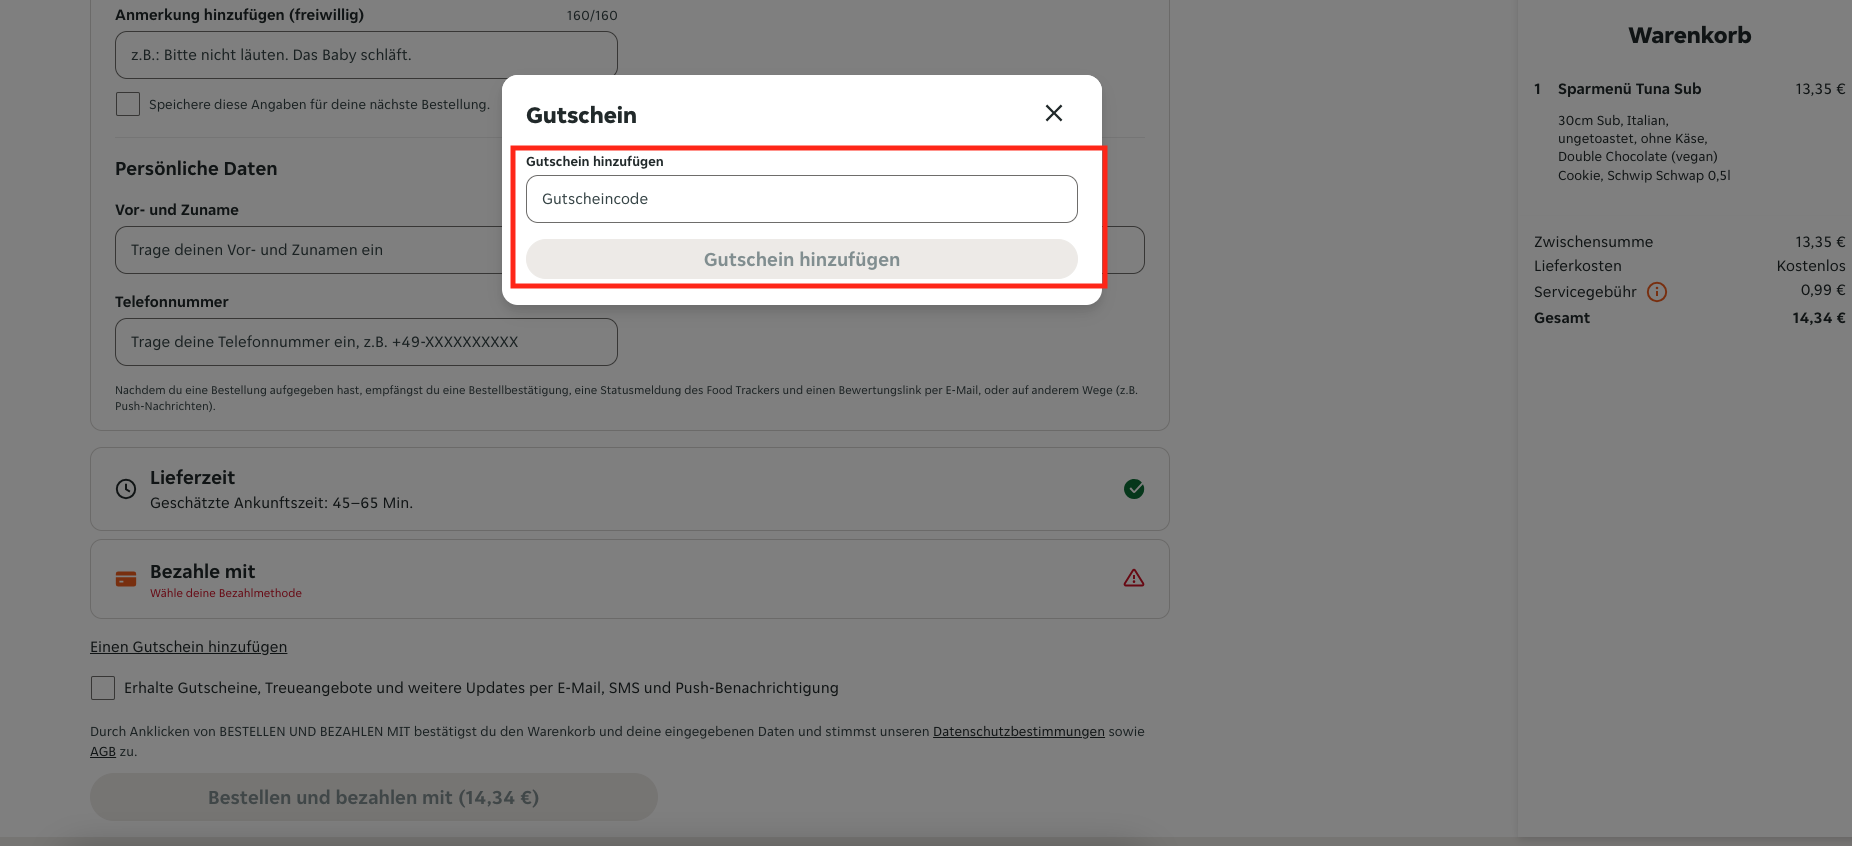Click the 'Kostenlos' Lieferkosten value

1811,266
